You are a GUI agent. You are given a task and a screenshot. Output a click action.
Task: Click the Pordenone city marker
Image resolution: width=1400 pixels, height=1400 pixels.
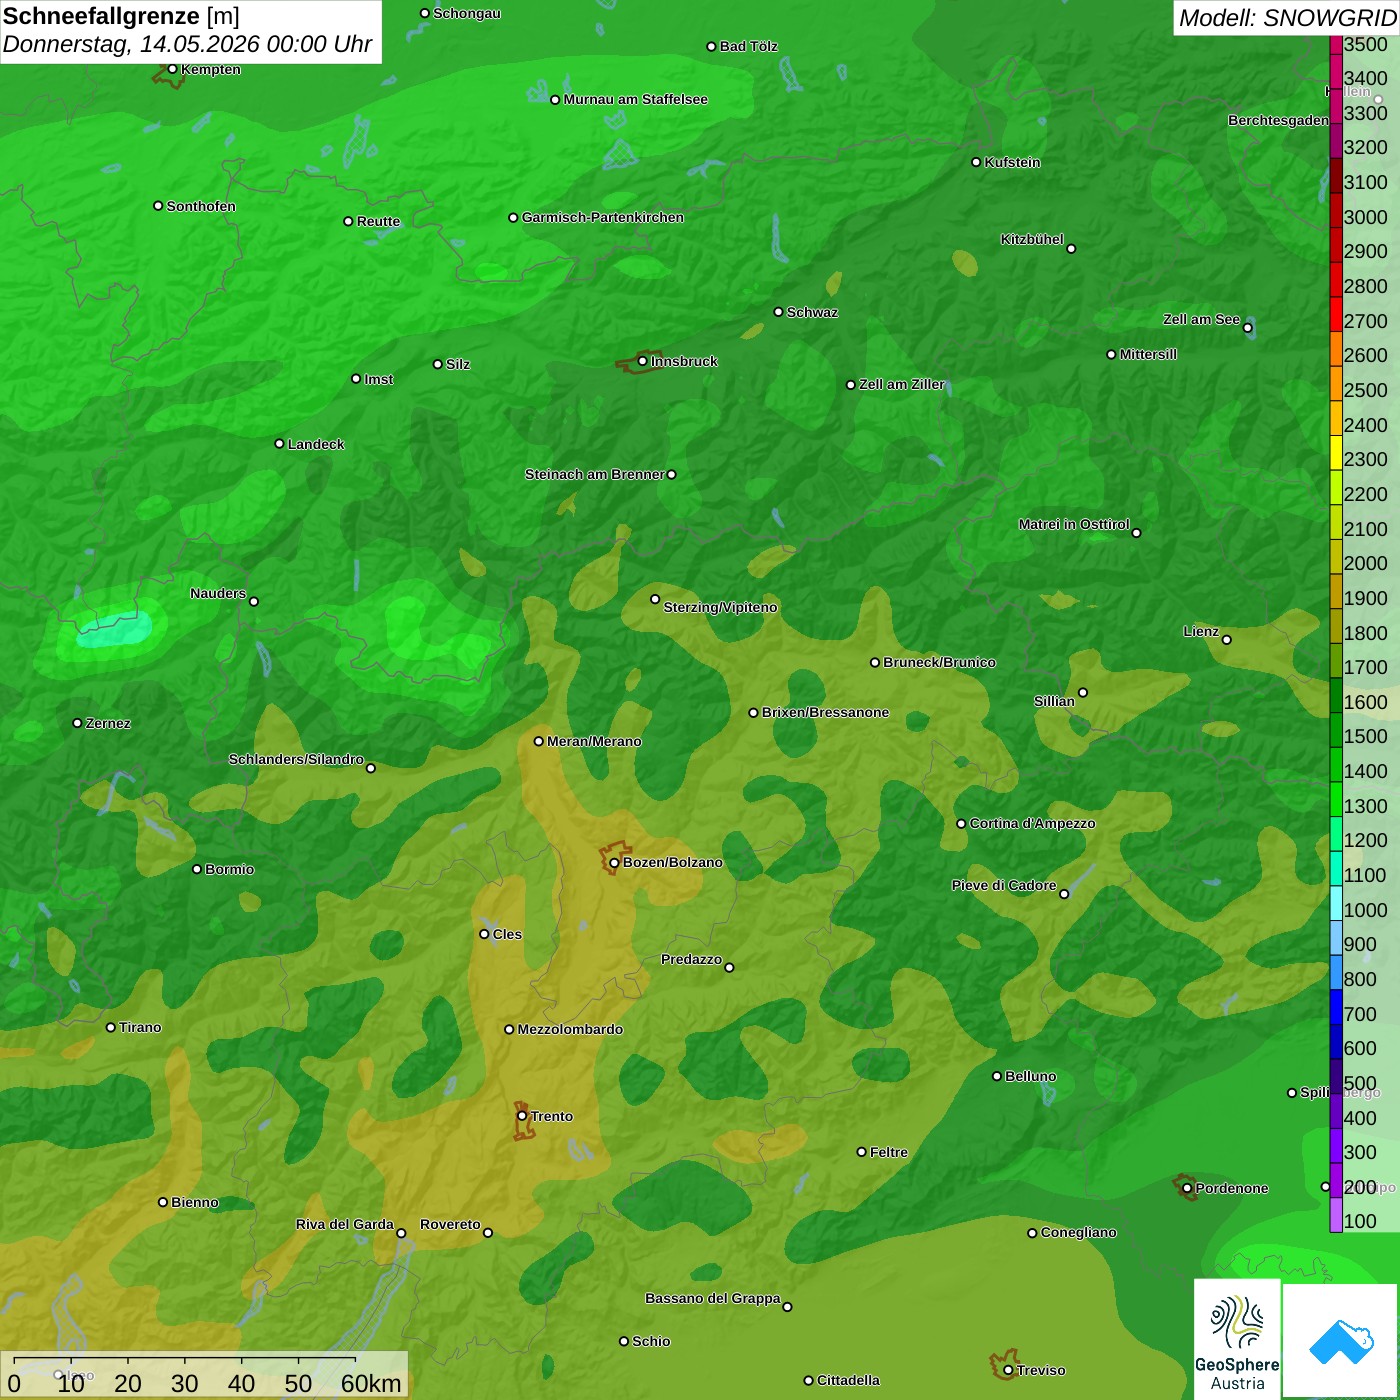pyautogui.click(x=1187, y=1188)
